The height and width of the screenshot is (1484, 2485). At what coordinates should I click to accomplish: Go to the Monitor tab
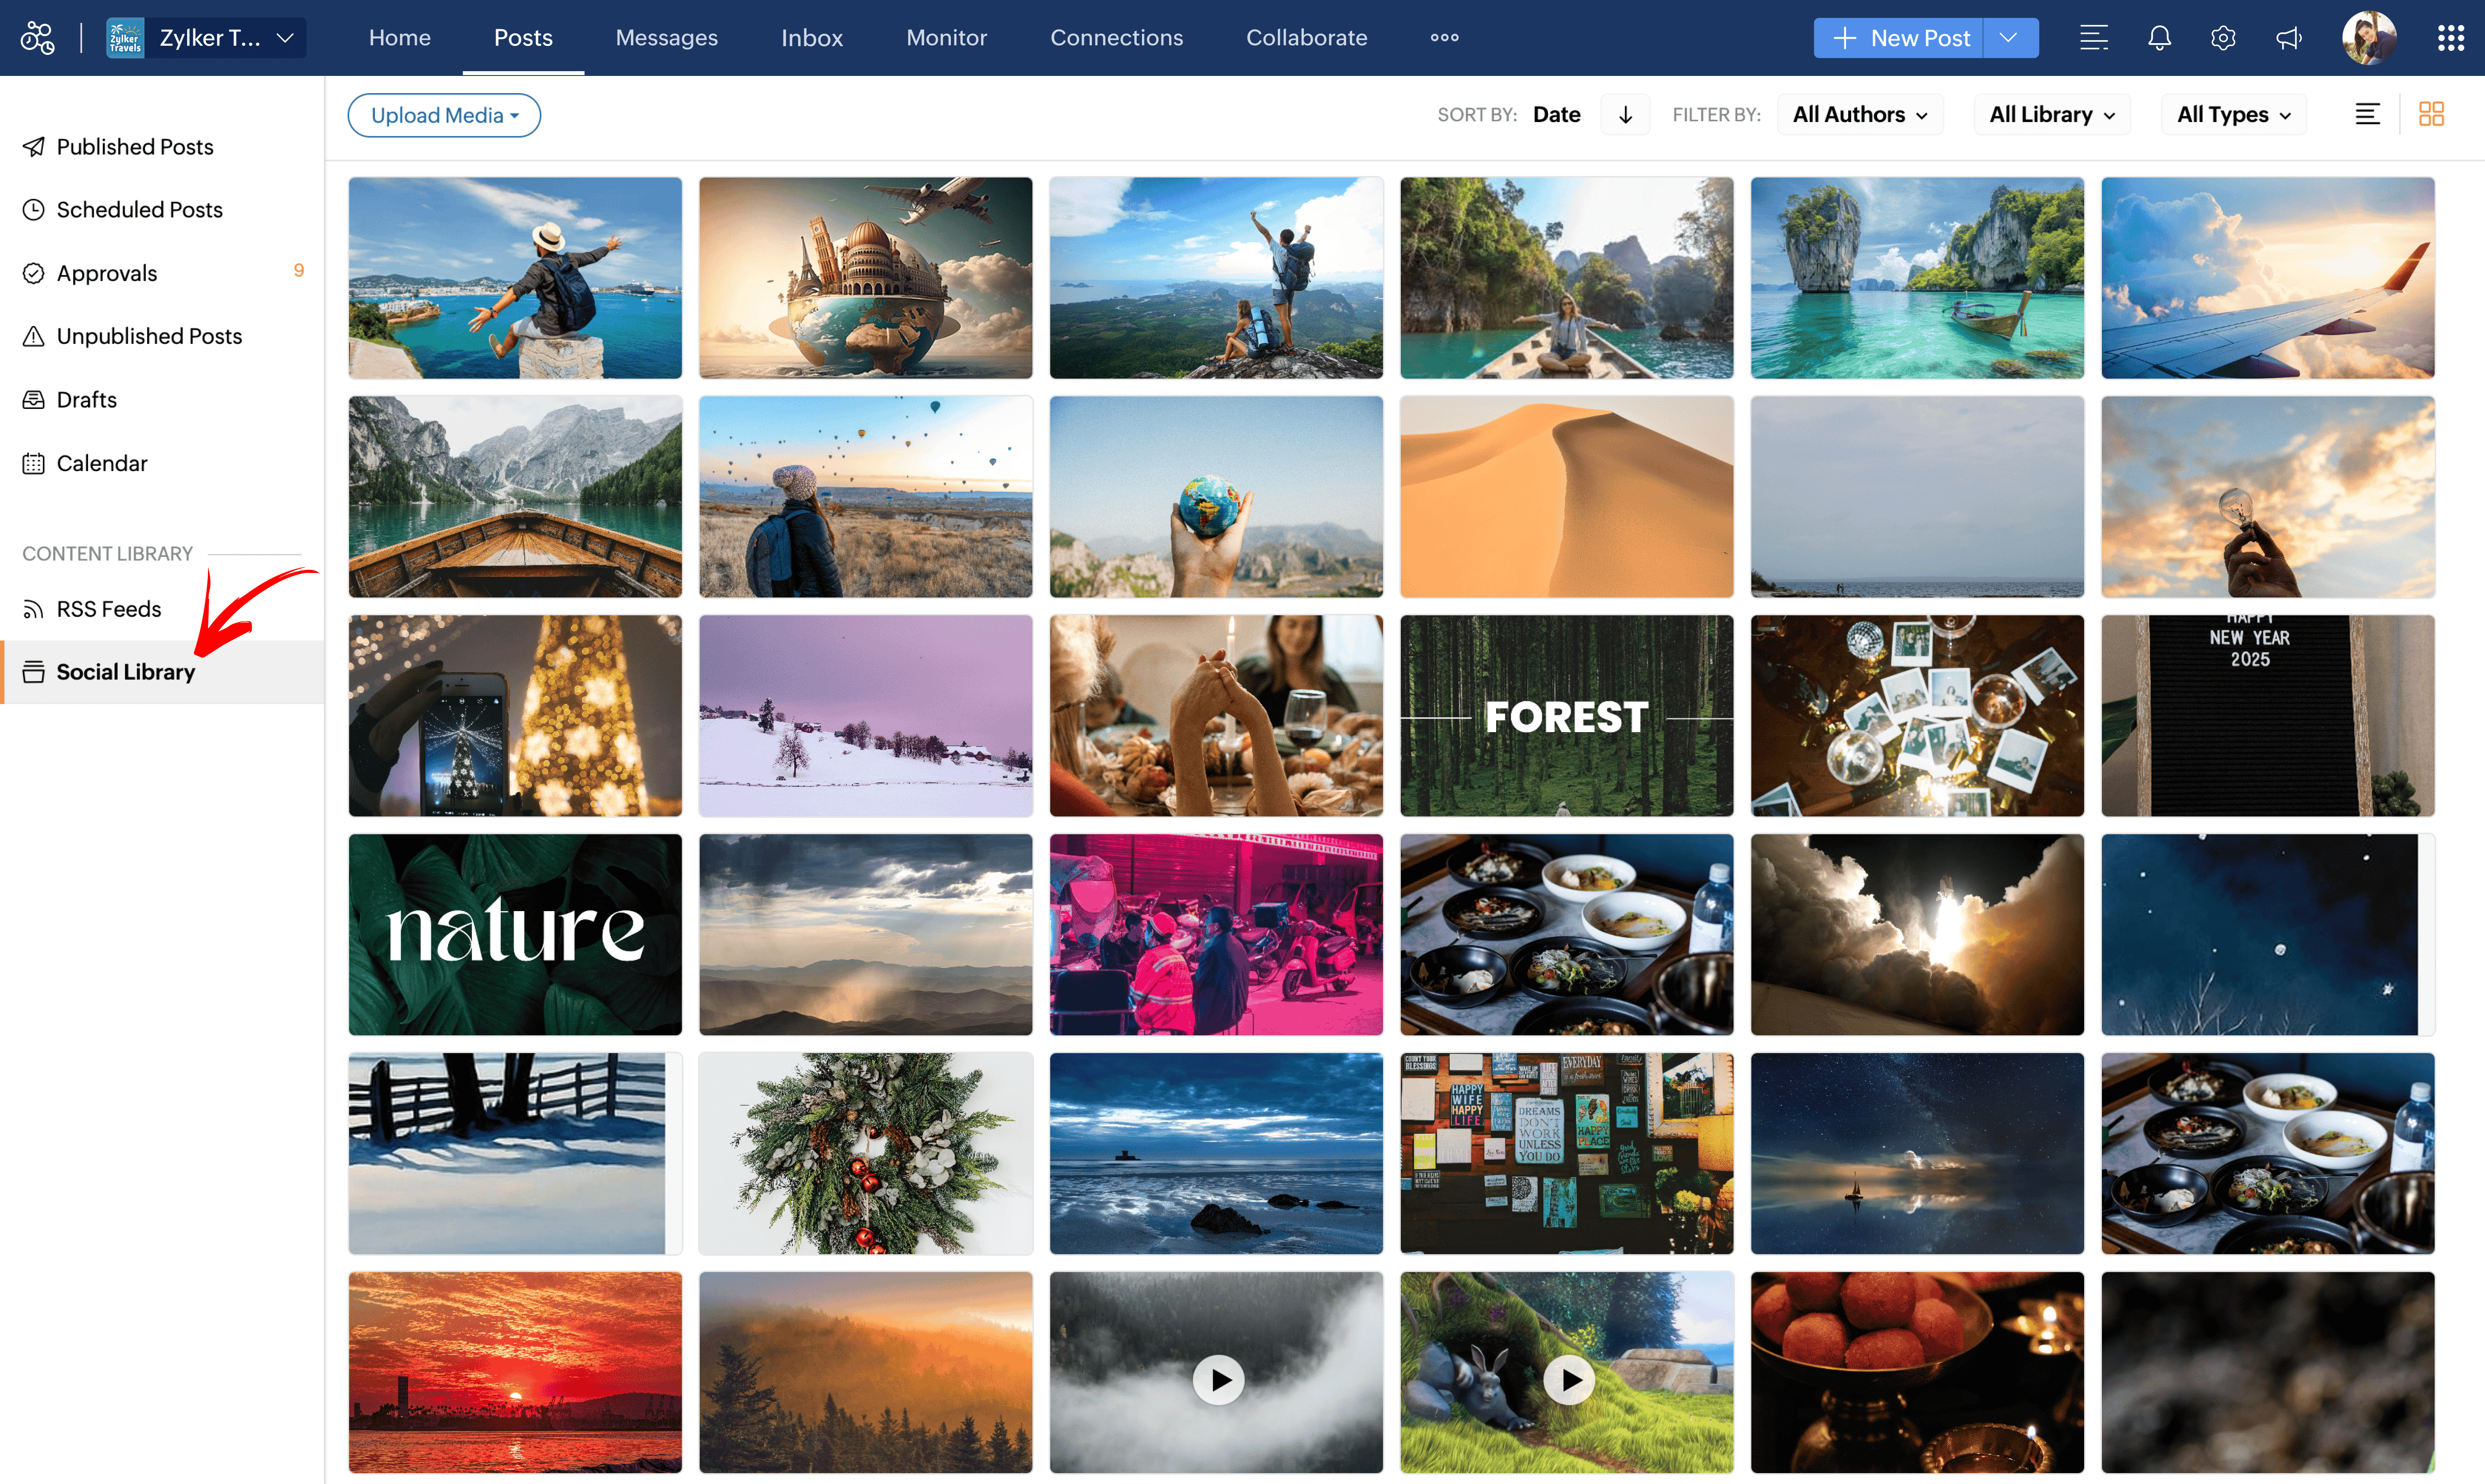tap(946, 38)
